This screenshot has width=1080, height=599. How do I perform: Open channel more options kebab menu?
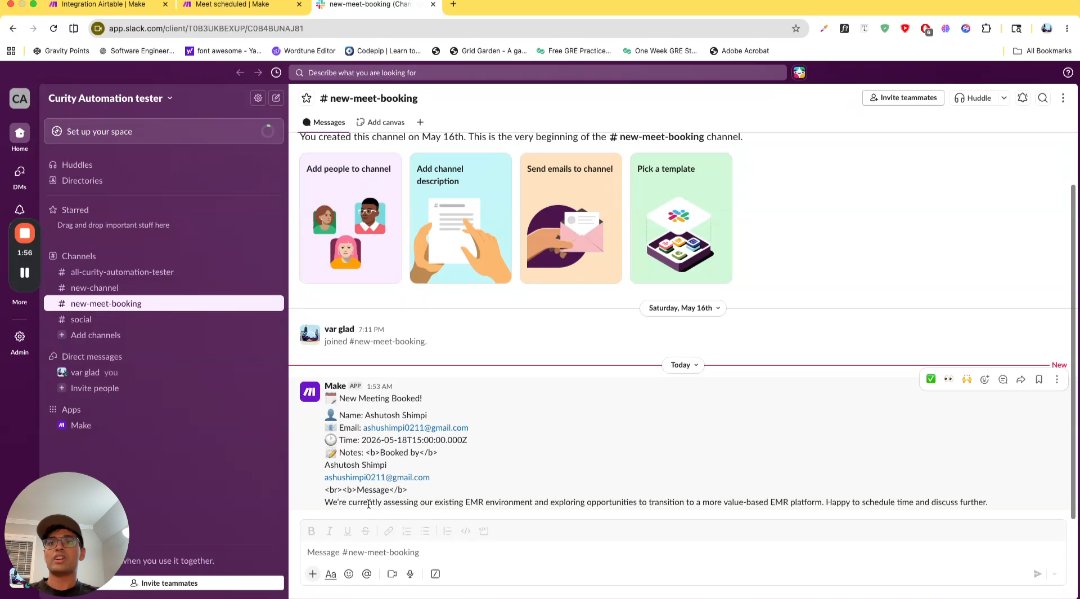point(1063,98)
